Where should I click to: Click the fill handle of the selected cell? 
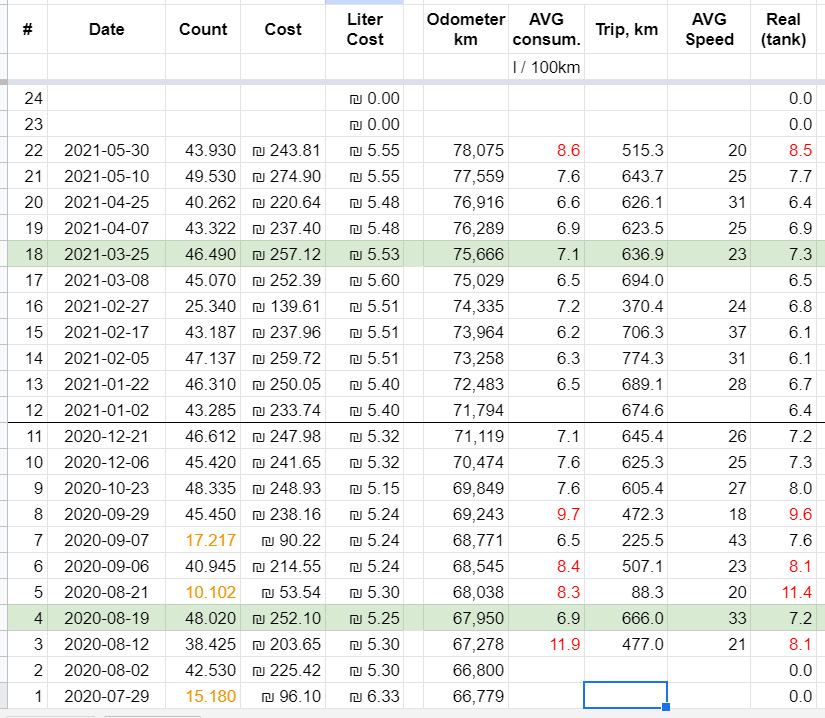667,708
